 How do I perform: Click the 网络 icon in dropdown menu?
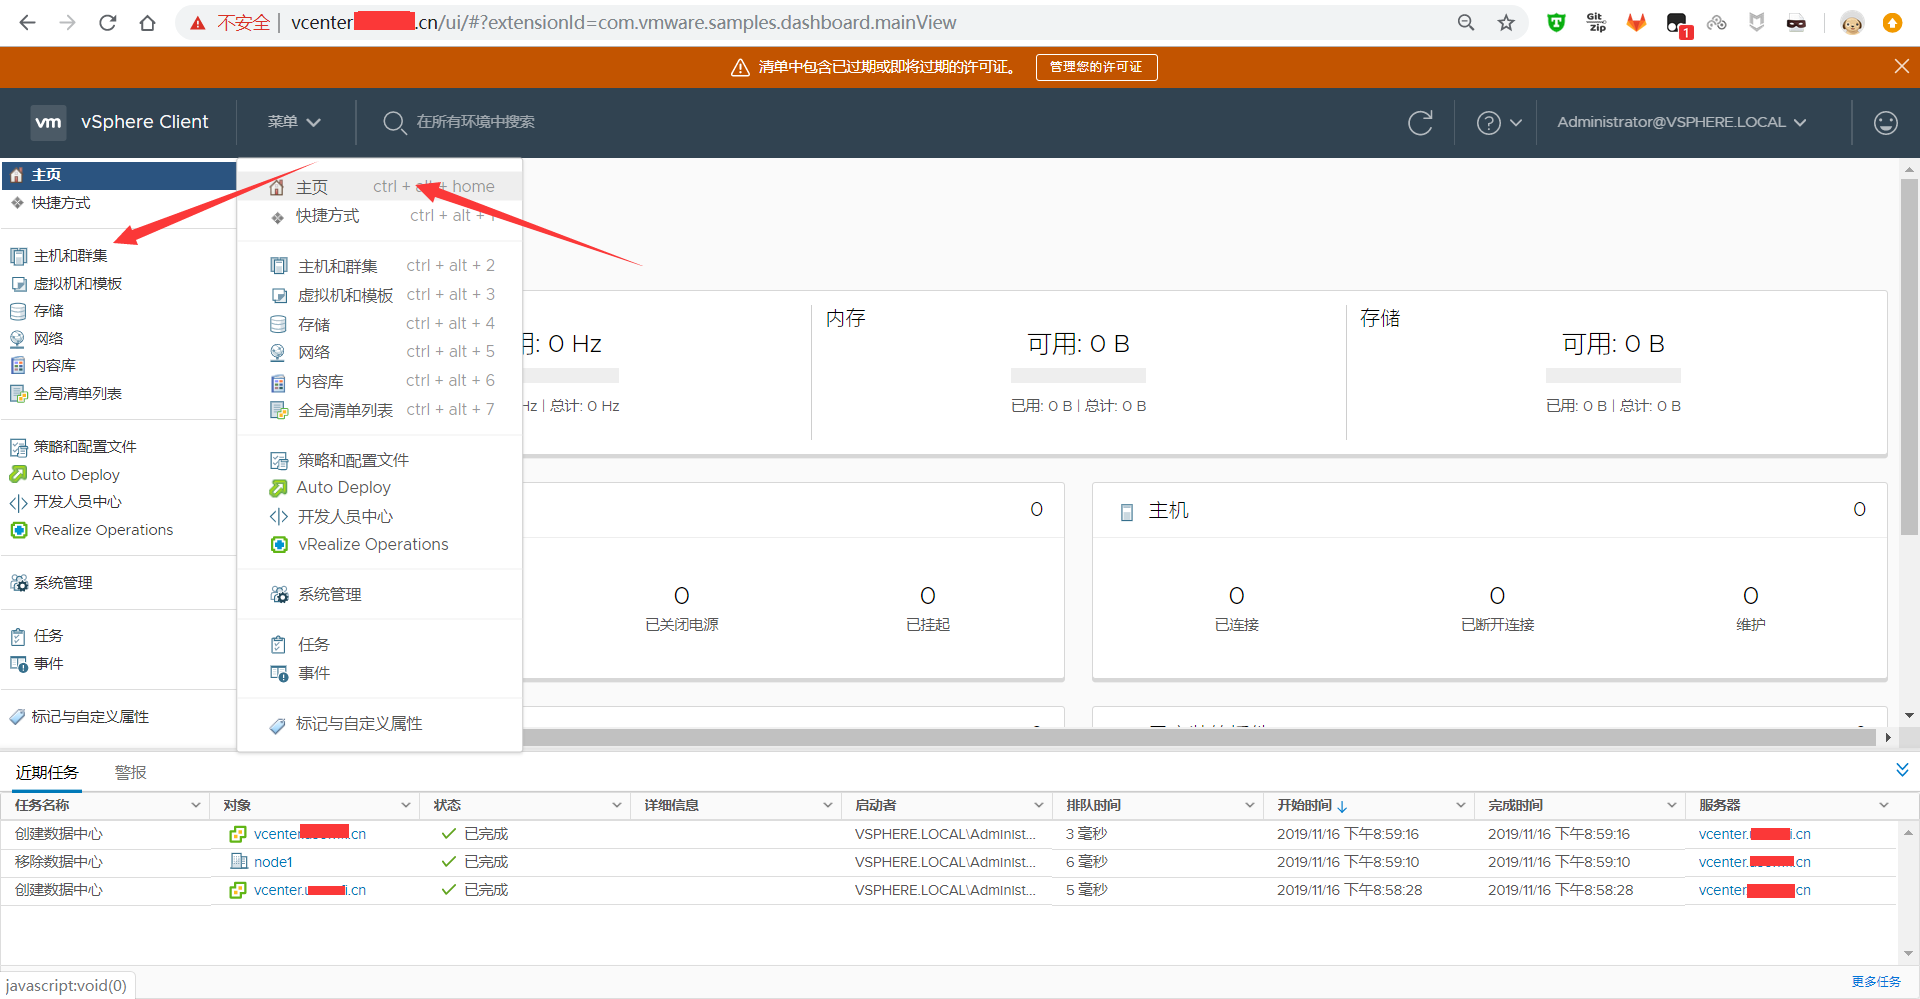coord(278,352)
